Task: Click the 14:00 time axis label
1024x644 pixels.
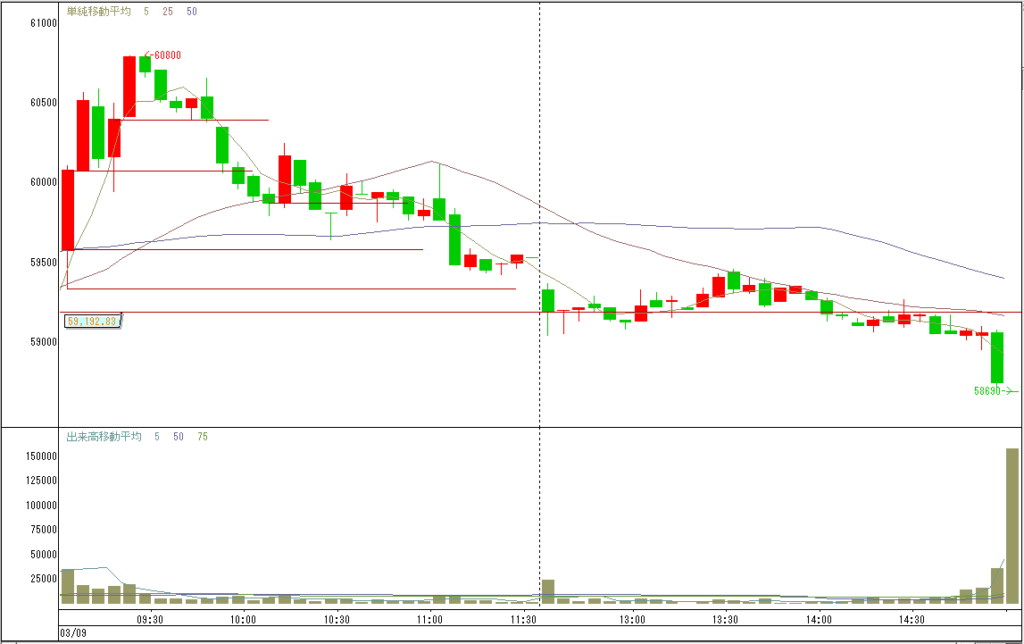Action: tap(818, 619)
